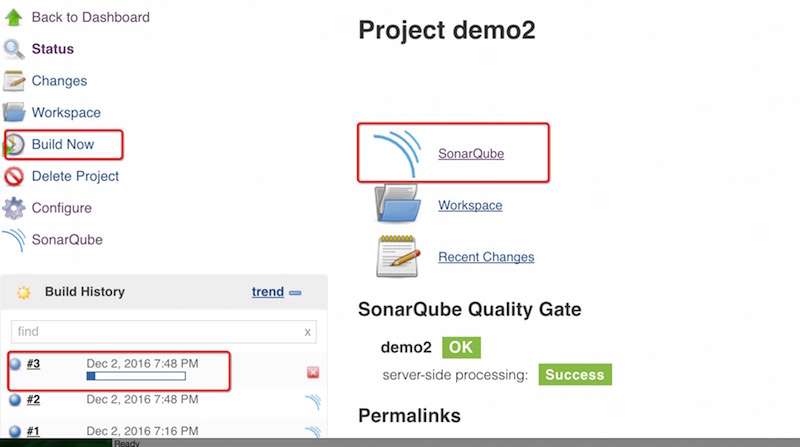The height and width of the screenshot is (447, 800).
Task: Select Delete Project
Action: pyautogui.click(x=76, y=176)
